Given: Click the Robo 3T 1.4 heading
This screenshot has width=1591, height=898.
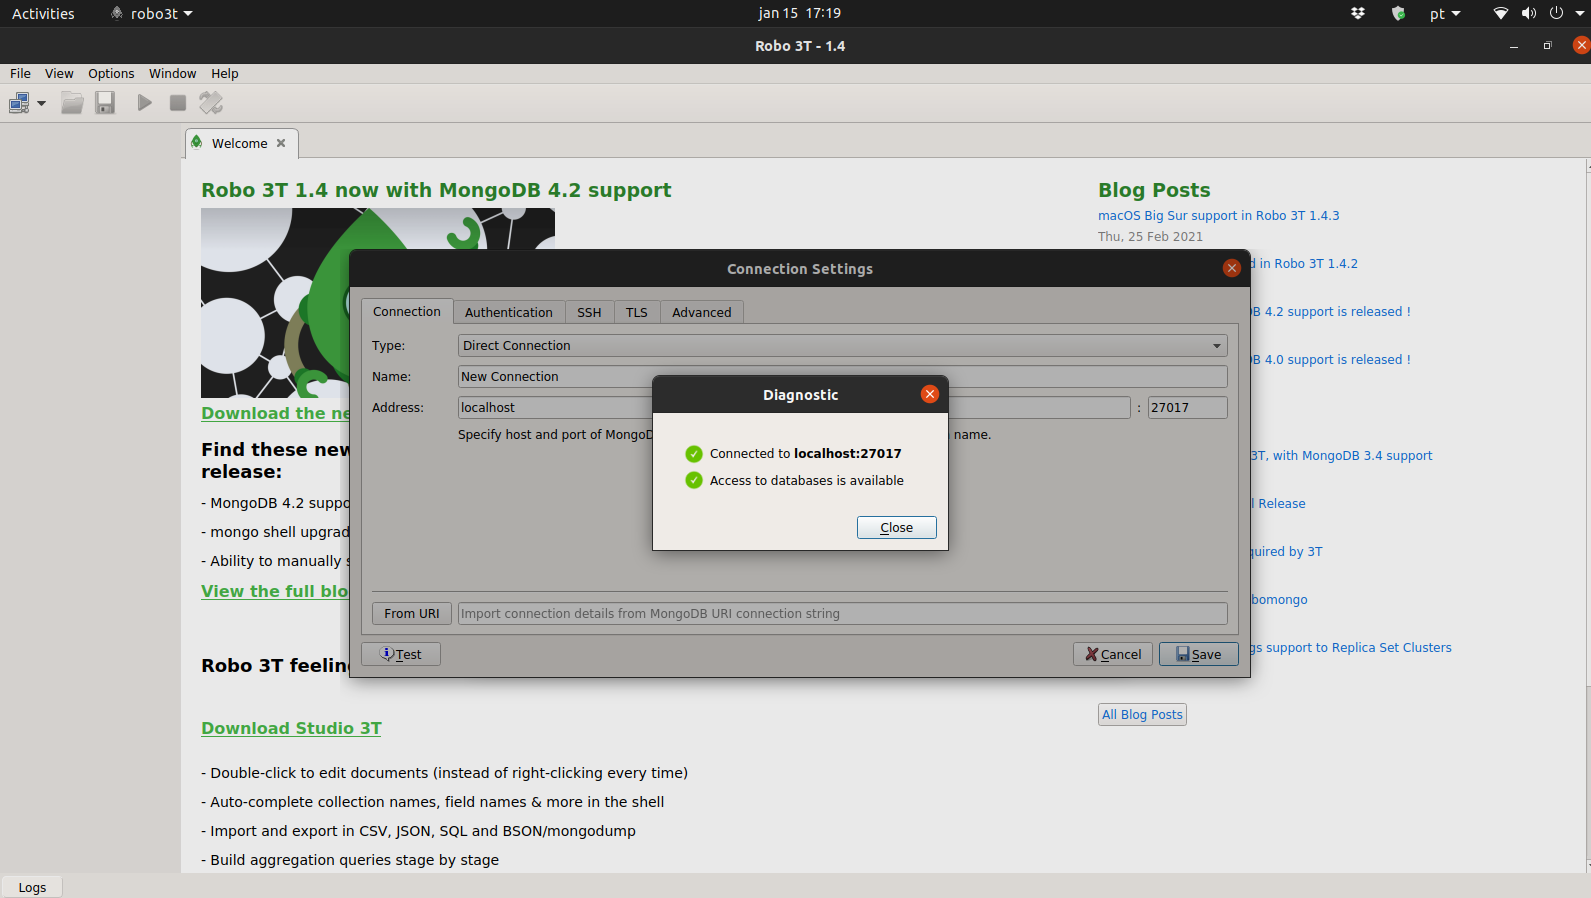Looking at the screenshot, I should [436, 190].
